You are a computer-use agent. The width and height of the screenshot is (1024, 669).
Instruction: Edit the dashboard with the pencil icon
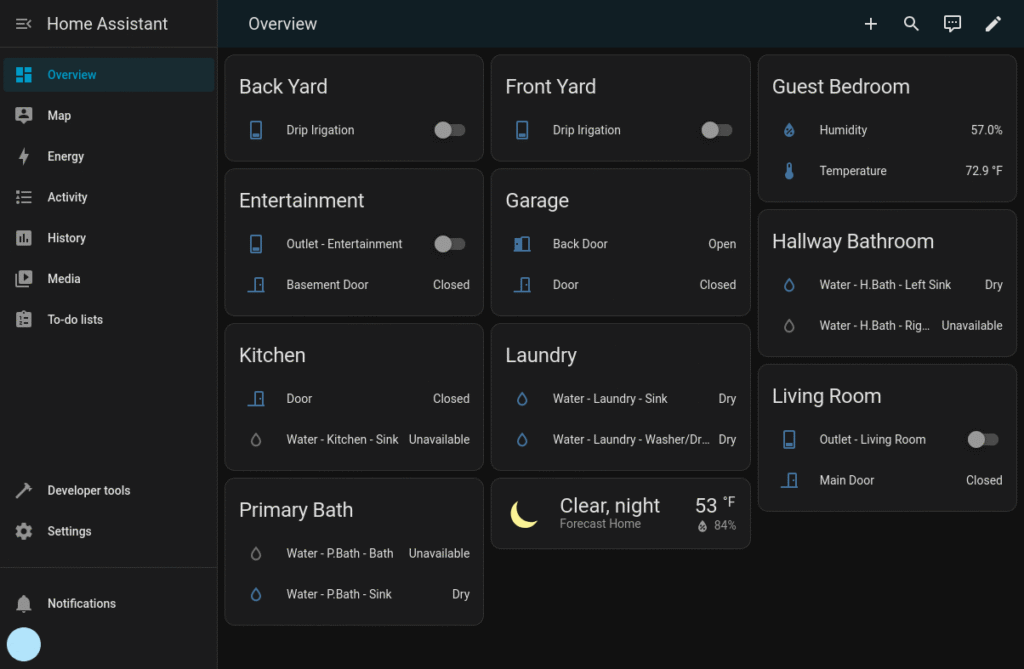coord(993,23)
